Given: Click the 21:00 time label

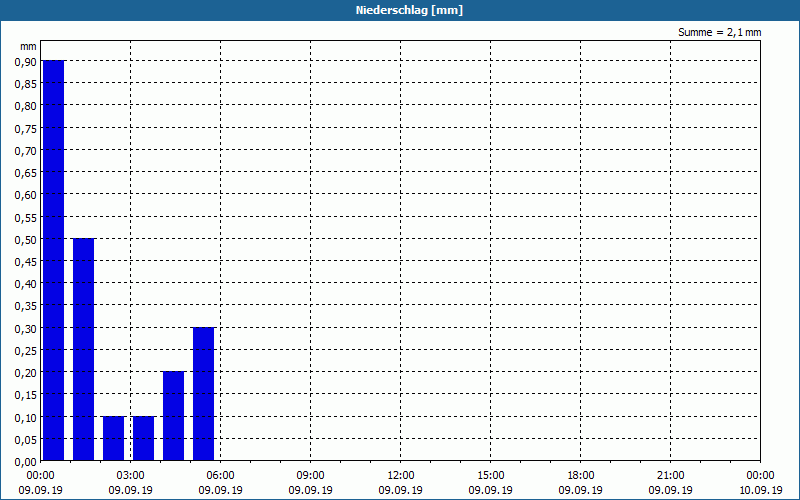Looking at the screenshot, I should pos(670,476).
